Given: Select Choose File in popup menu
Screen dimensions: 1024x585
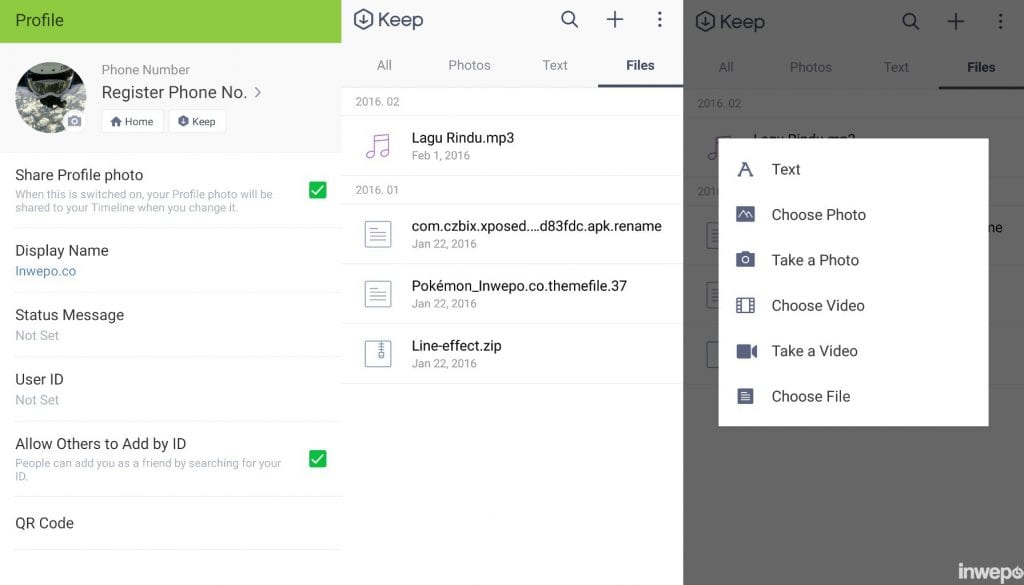Looking at the screenshot, I should [x=853, y=396].
